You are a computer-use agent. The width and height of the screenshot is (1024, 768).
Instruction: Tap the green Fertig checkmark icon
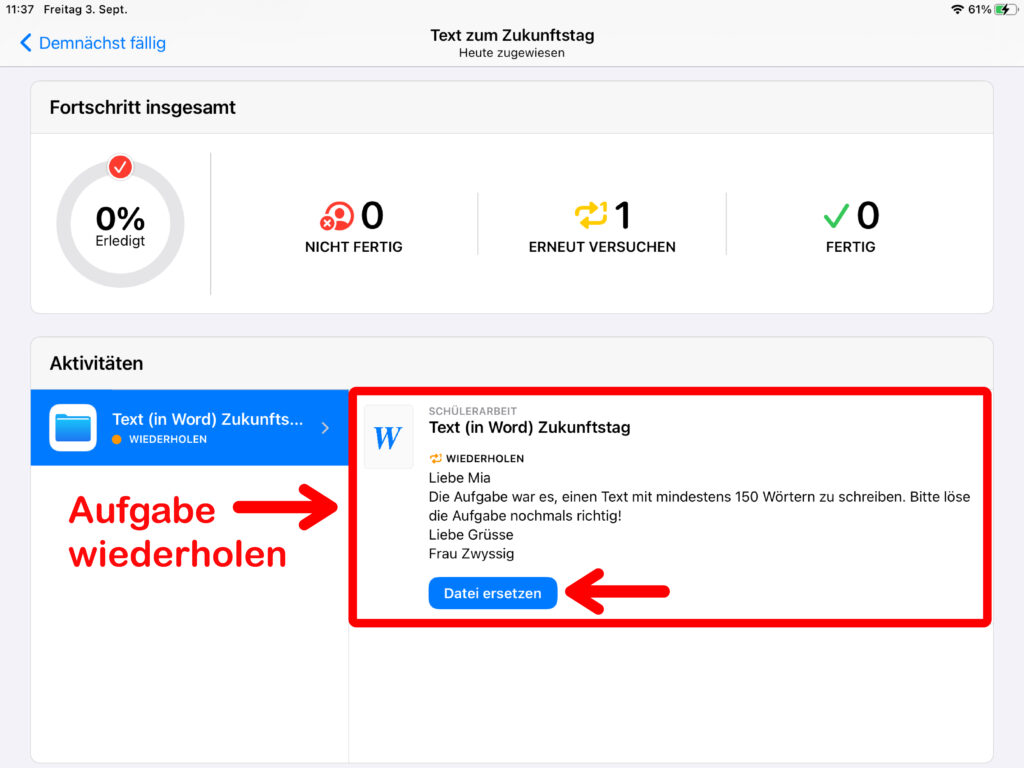pos(835,215)
